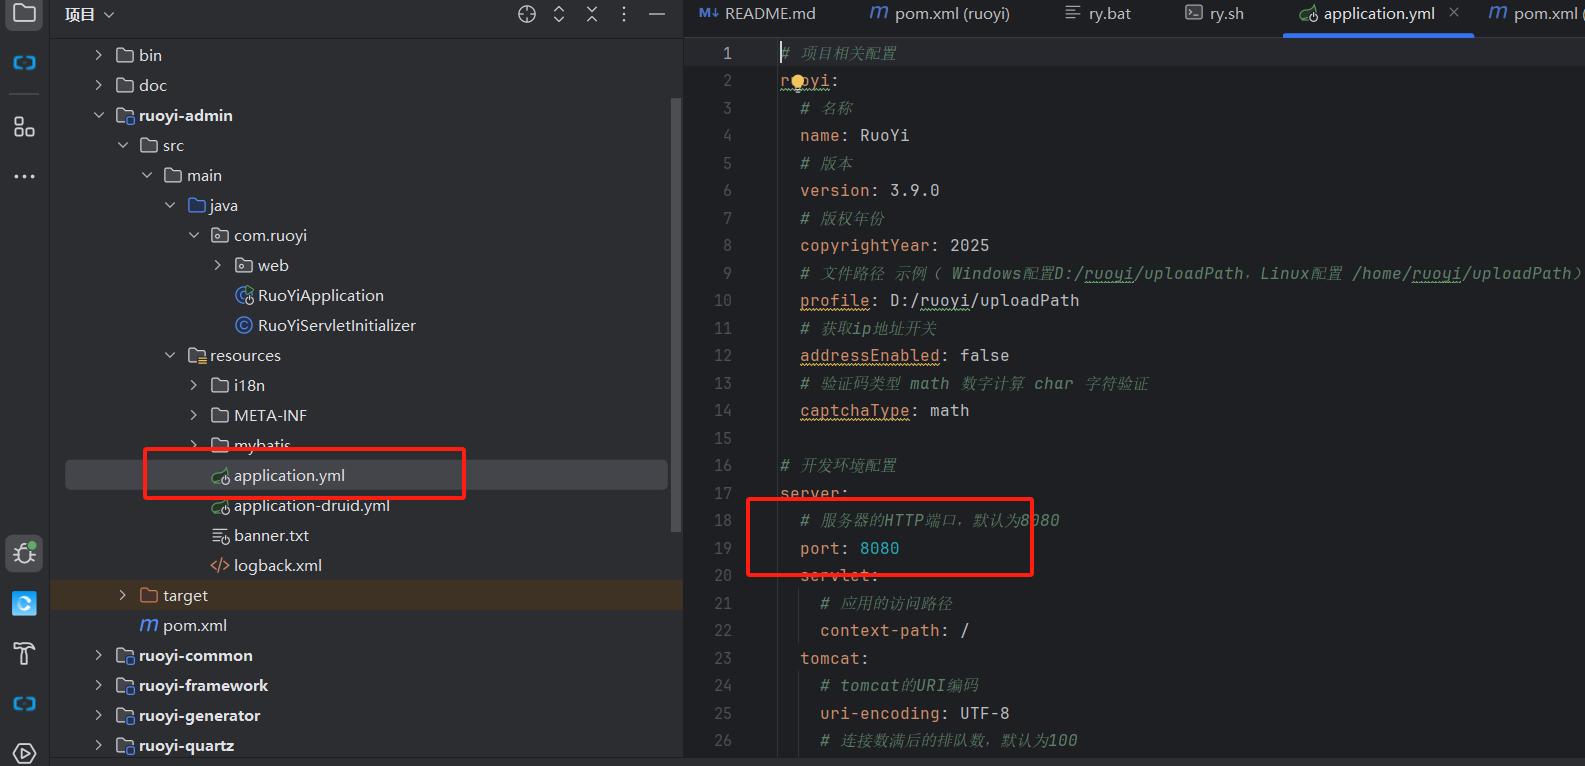
Task: Select the com.ruoyi package
Action: pyautogui.click(x=270, y=235)
